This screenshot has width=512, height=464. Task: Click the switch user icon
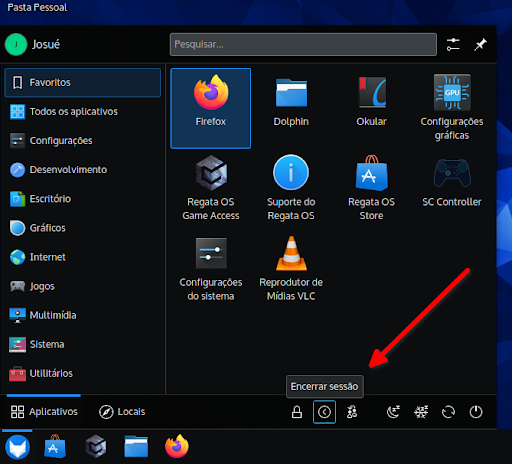tap(352, 412)
